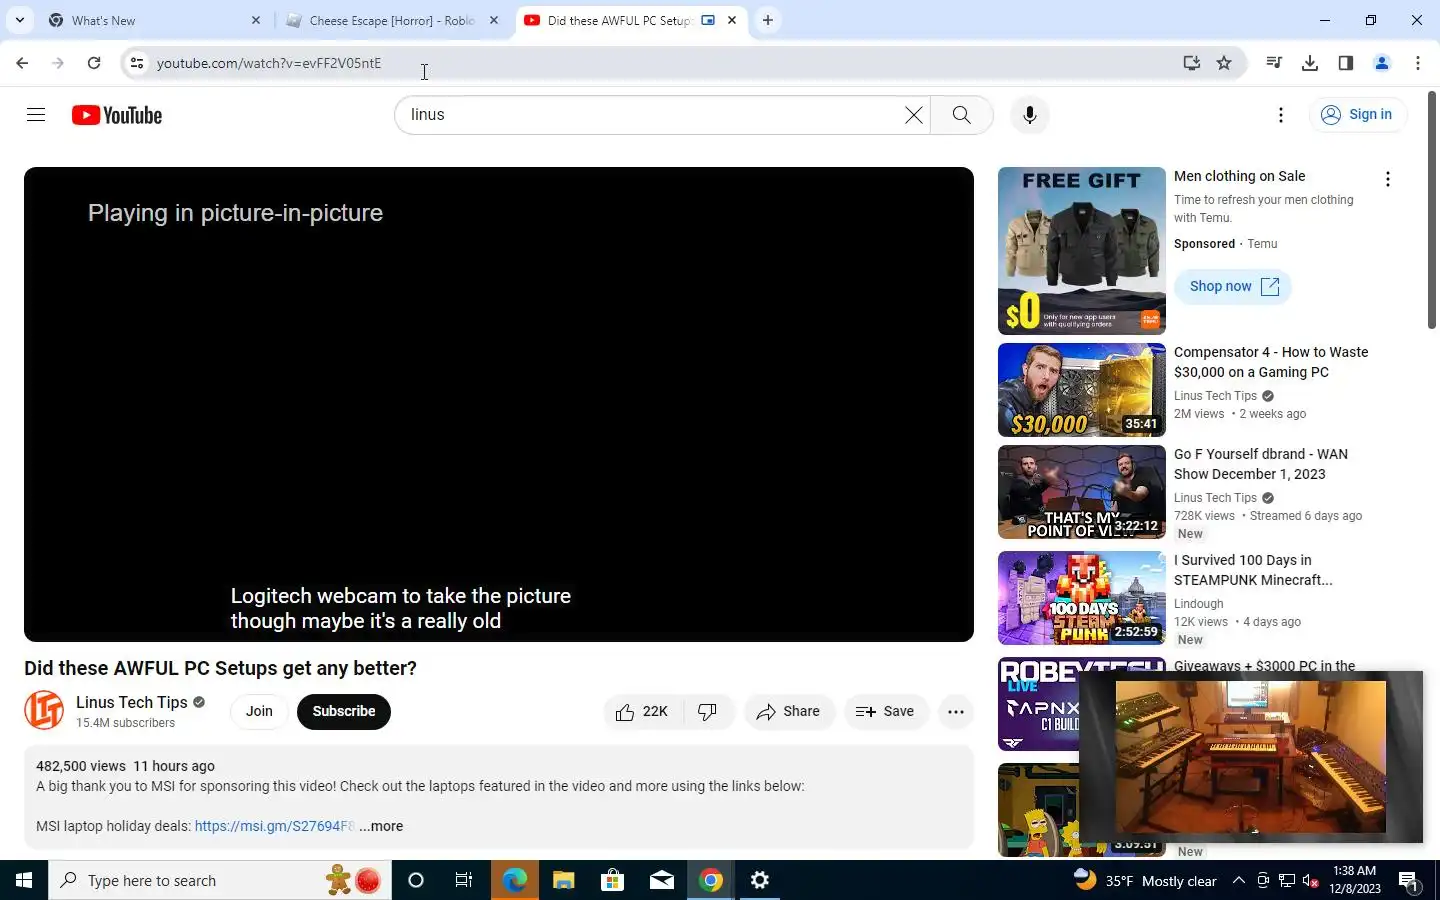Open the Chrome side panel
This screenshot has height=900, width=1440.
click(1346, 63)
